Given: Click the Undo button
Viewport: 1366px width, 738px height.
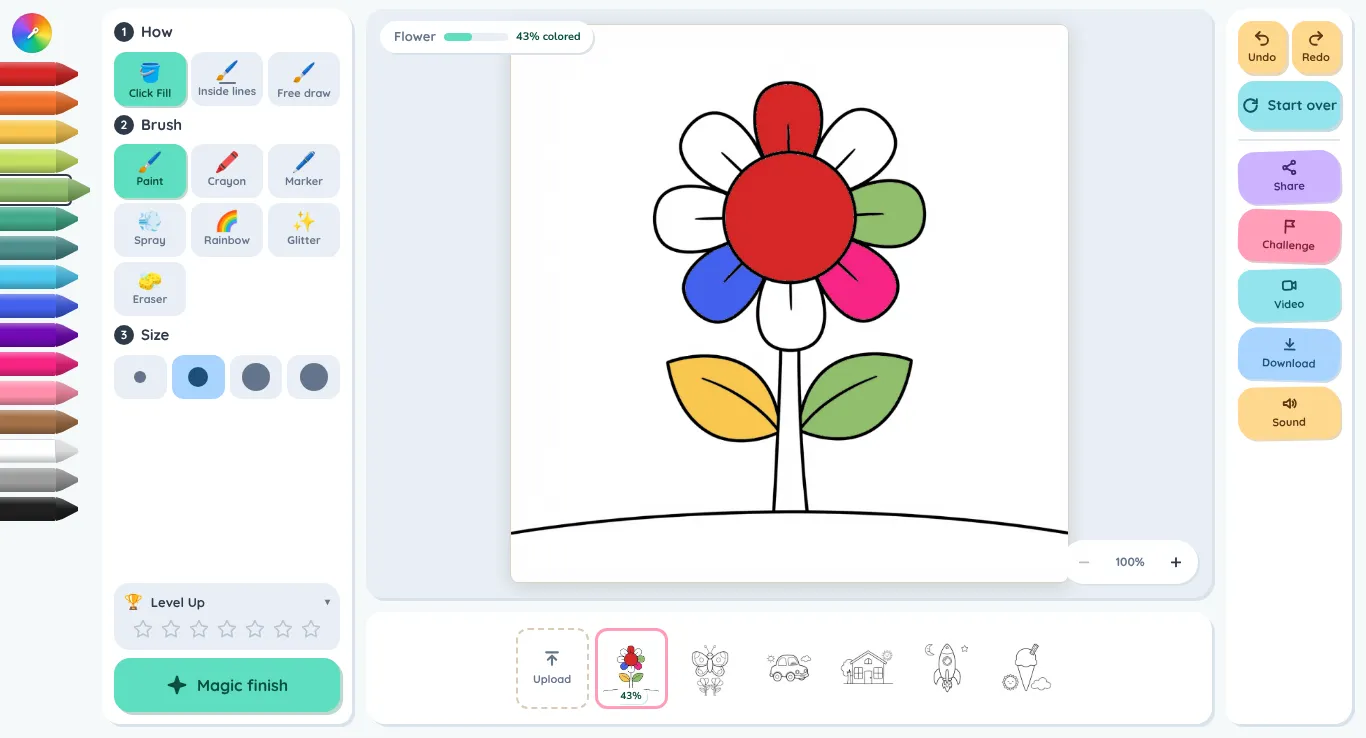Looking at the screenshot, I should coord(1262,47).
